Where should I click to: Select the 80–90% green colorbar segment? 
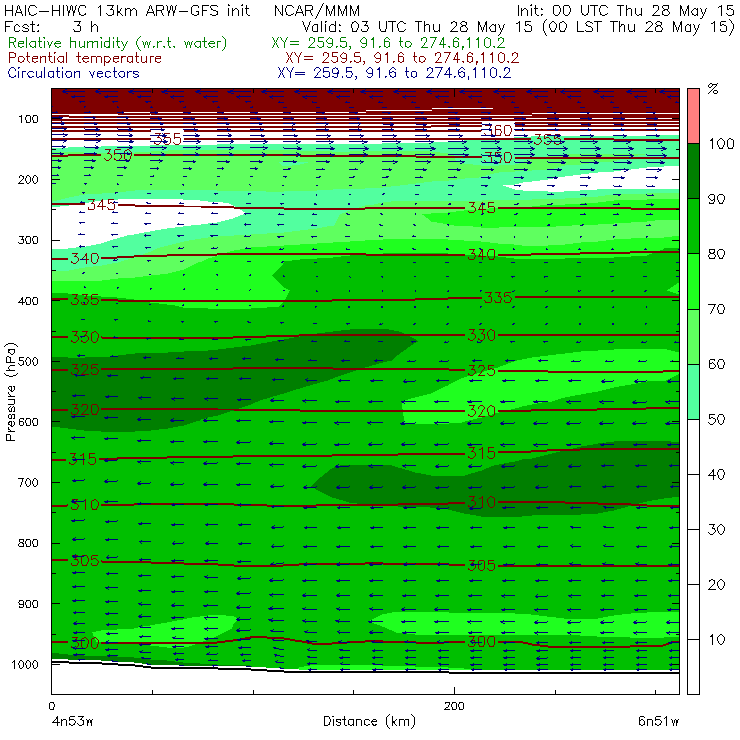693,226
